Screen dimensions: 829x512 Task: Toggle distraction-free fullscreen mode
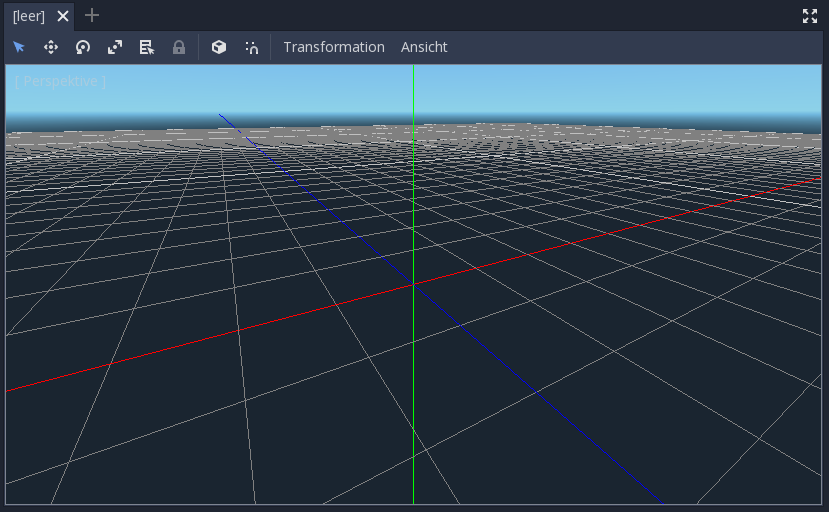point(810,16)
